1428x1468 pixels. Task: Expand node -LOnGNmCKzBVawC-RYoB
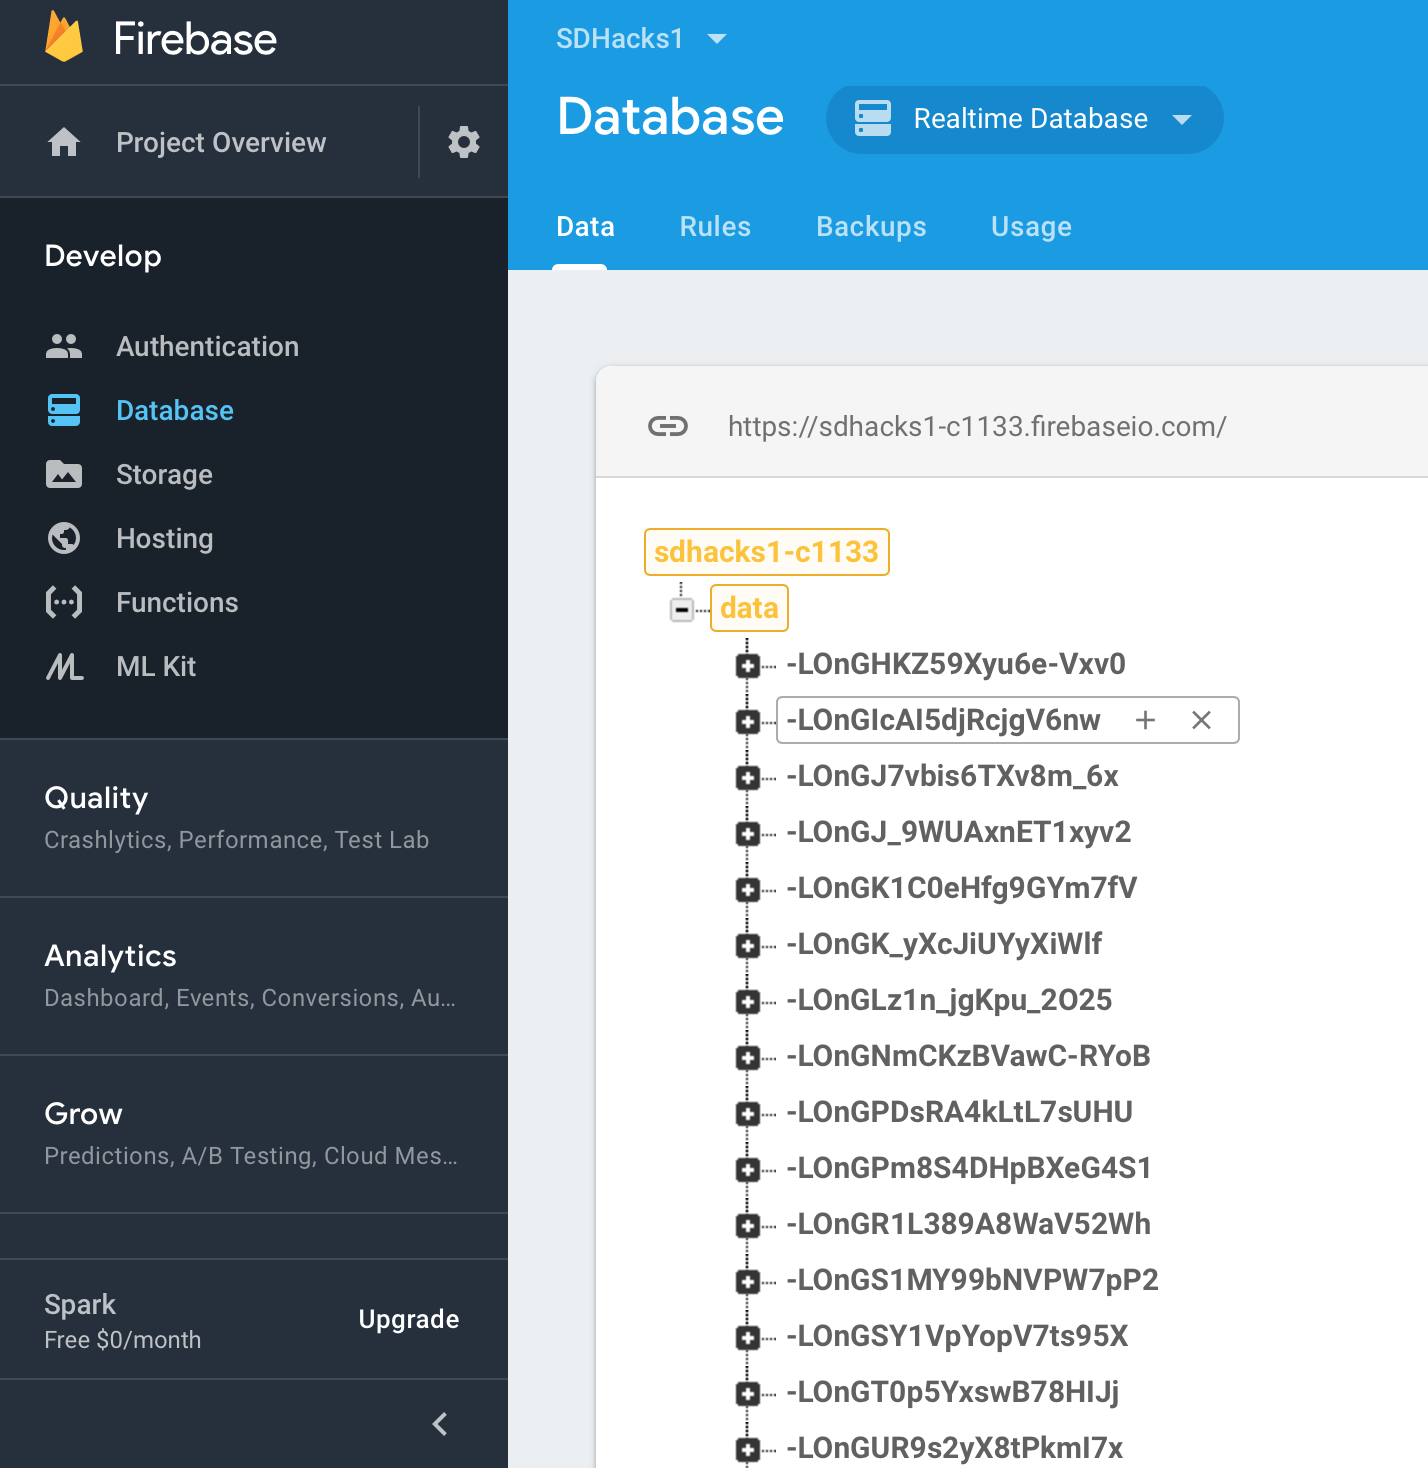pos(747,1058)
